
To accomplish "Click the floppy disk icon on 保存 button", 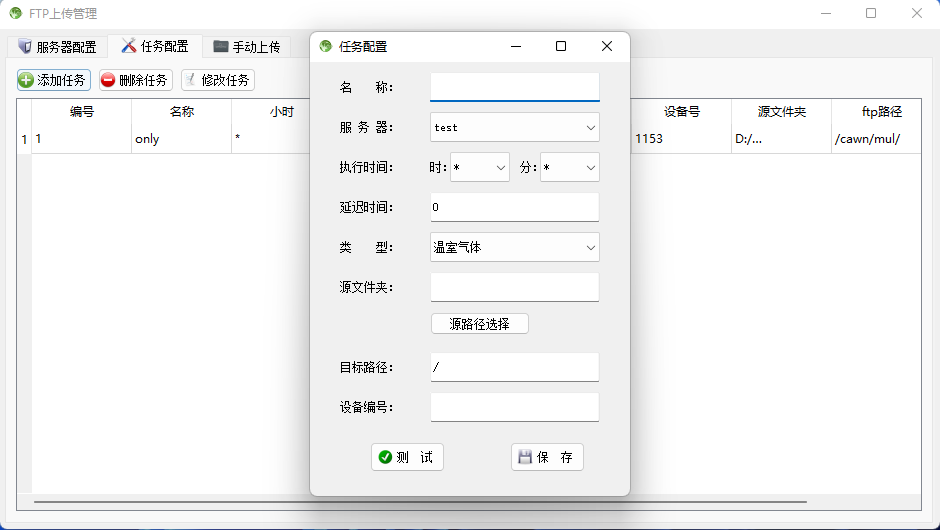I will point(525,457).
